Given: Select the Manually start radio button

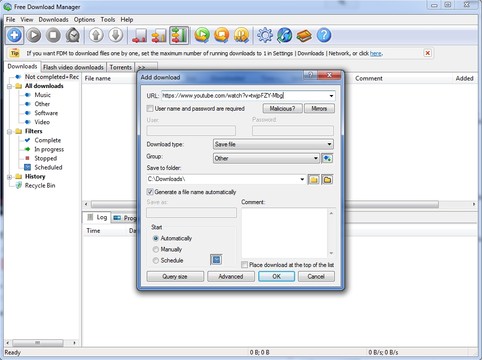Looking at the screenshot, I should coord(156,249).
